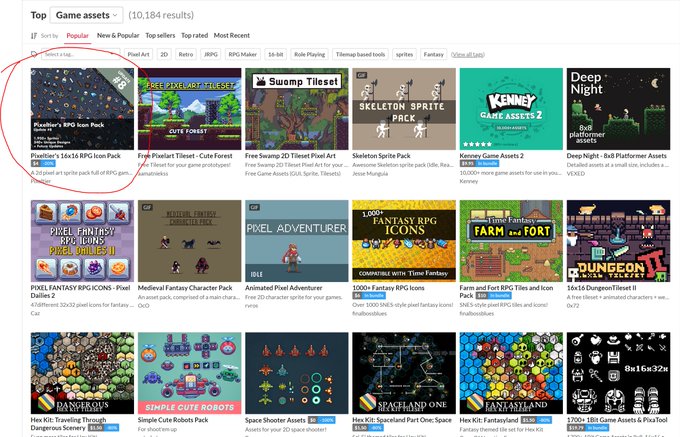Open the Fantasyland Hex Kit thumbnail
The height and width of the screenshot is (437, 680).
pyautogui.click(x=511, y=373)
